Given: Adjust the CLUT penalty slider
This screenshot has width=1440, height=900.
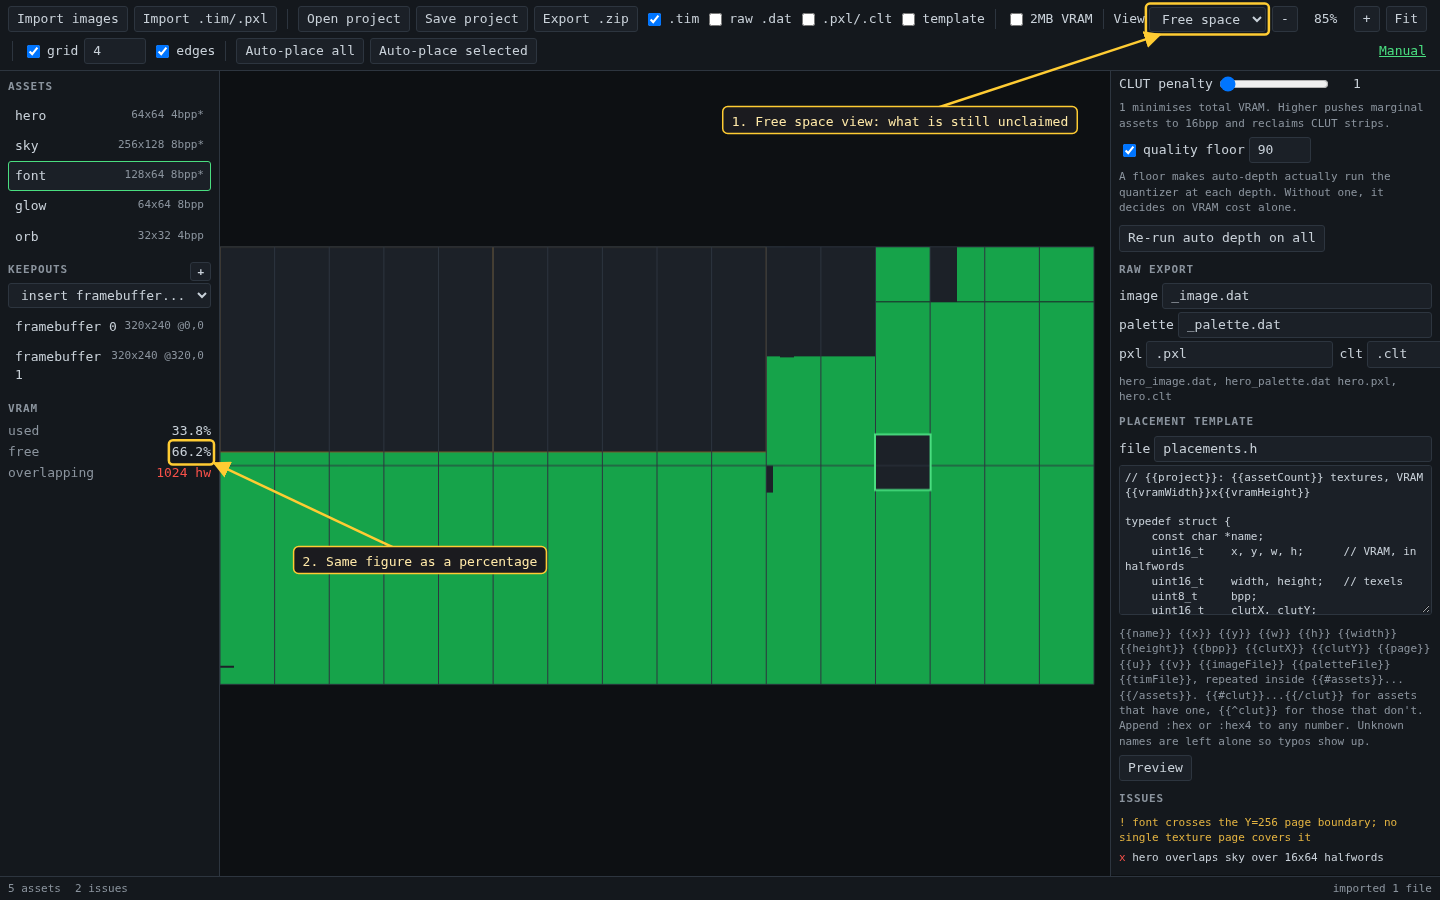Looking at the screenshot, I should pos(1274,84).
